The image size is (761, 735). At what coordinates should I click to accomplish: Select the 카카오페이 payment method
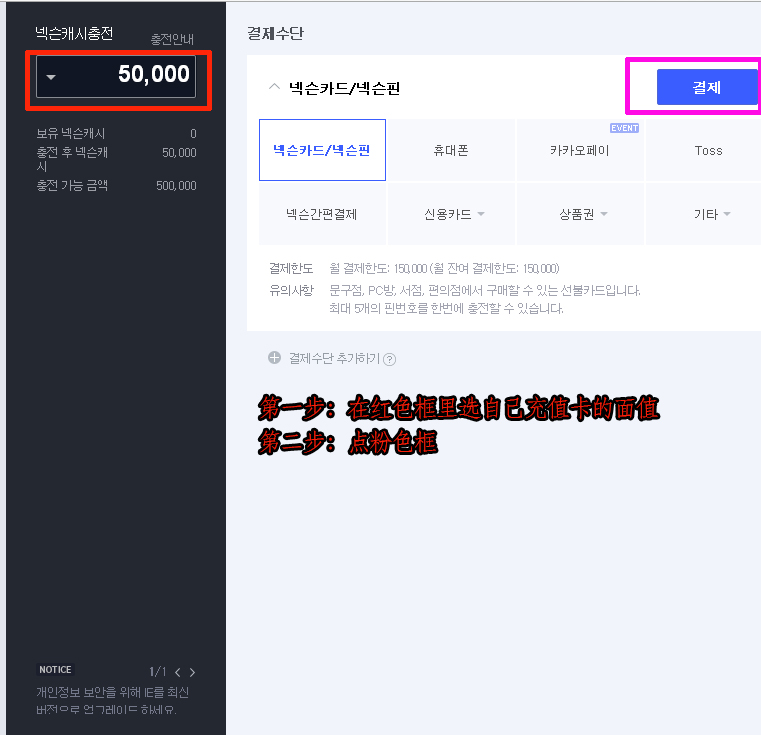point(580,150)
